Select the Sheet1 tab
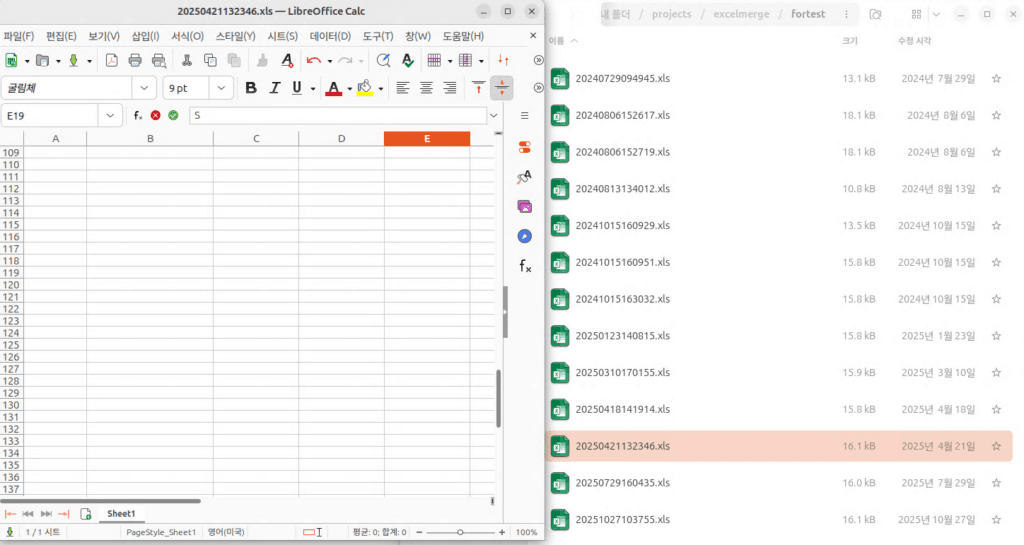The image size is (1024, 545). [120, 513]
